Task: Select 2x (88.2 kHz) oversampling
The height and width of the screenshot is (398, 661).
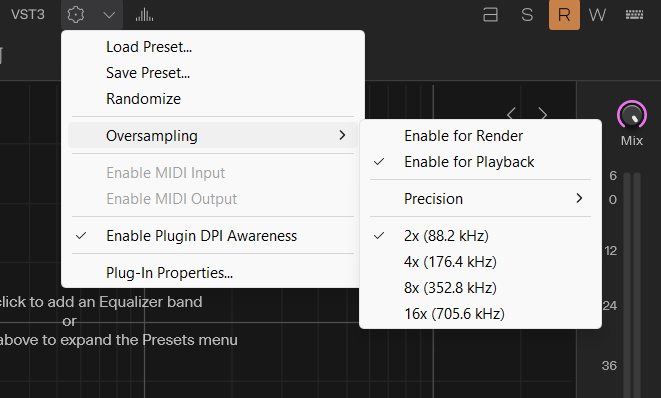Action: pos(480,236)
